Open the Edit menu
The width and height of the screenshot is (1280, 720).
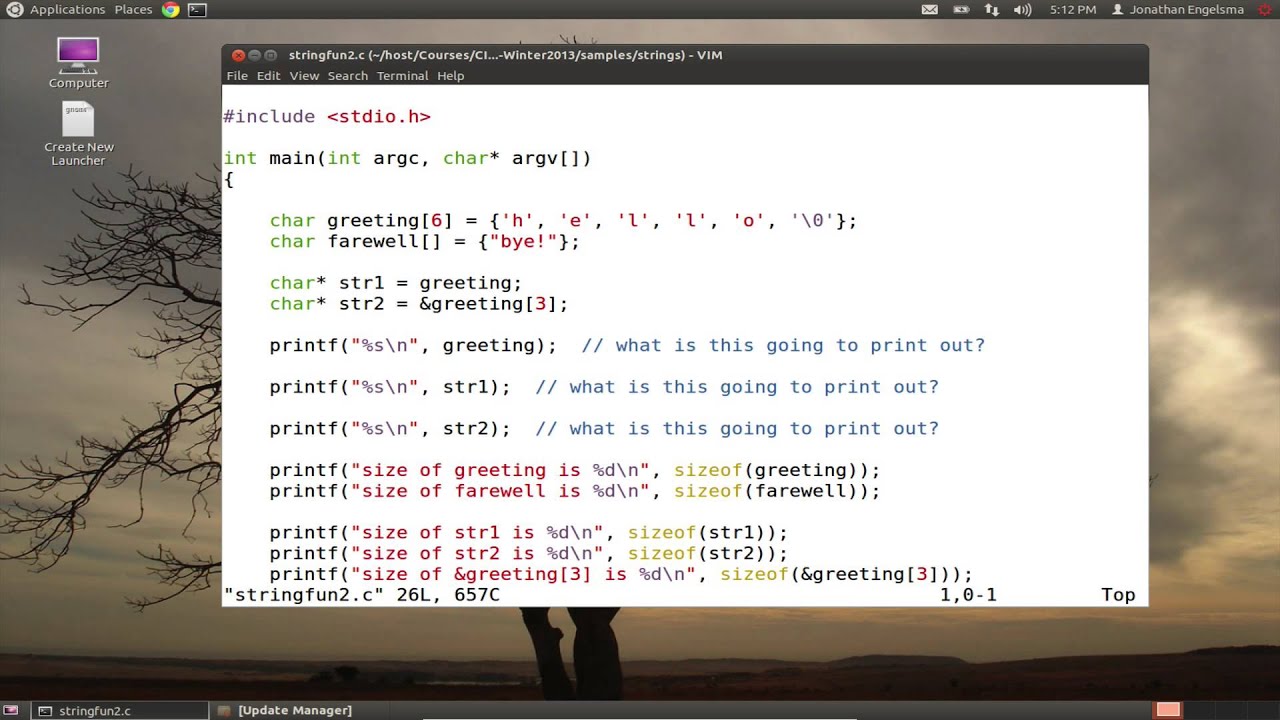click(x=268, y=76)
